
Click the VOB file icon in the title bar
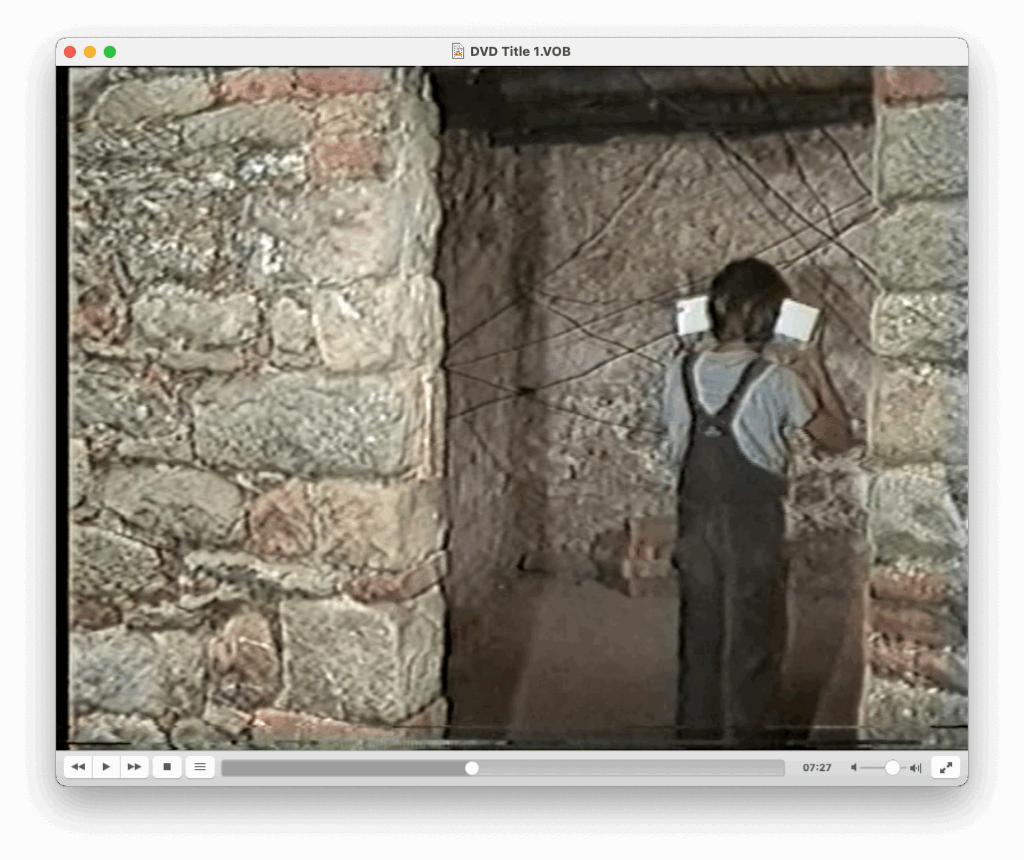[458, 51]
